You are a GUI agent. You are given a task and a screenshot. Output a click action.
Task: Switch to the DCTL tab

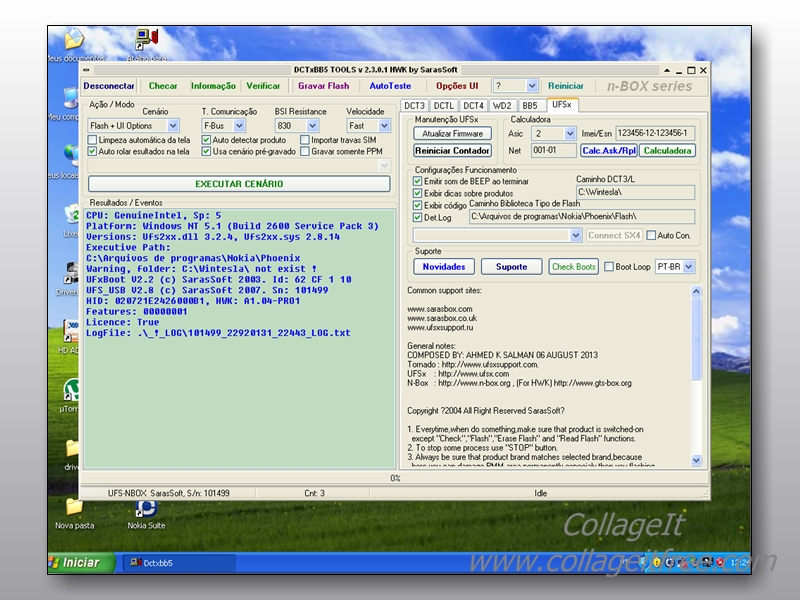click(x=443, y=106)
